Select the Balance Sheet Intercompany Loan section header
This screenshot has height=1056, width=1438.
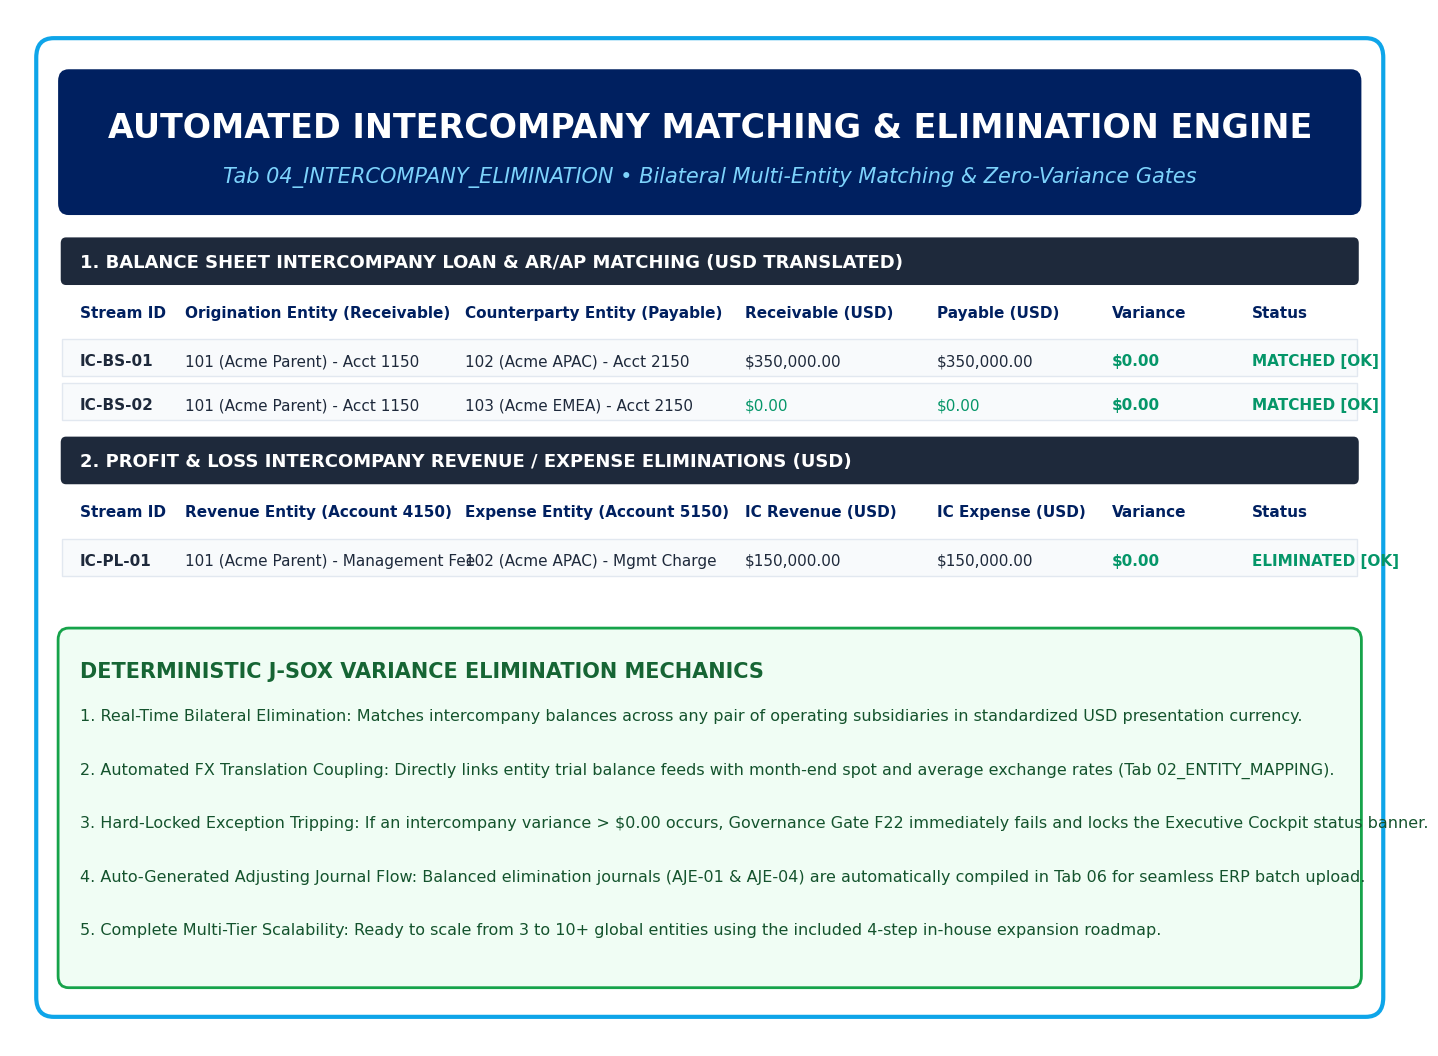[x=709, y=261]
